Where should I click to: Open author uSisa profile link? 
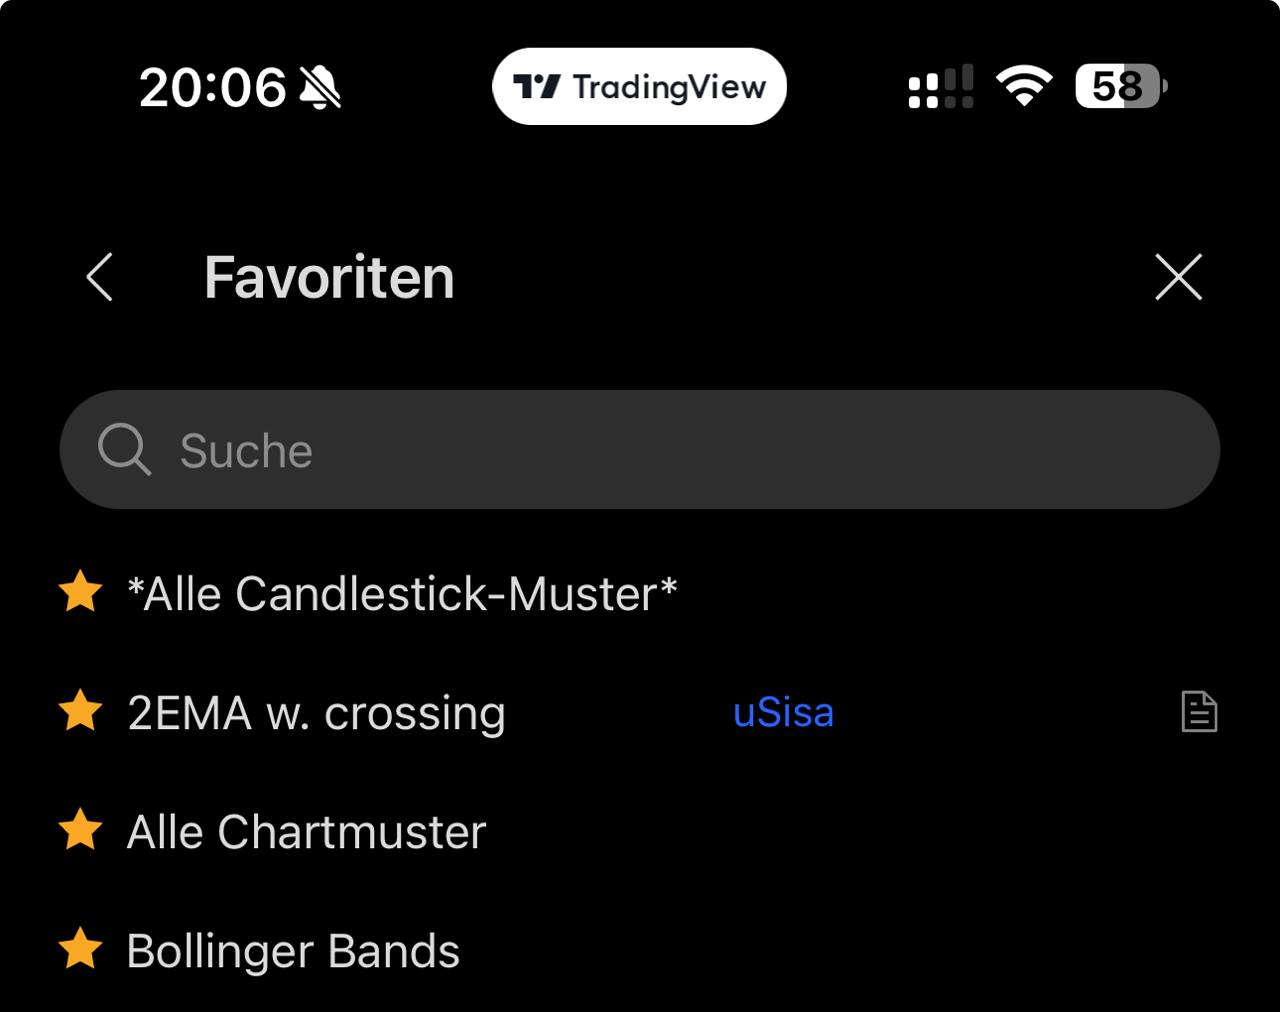[x=783, y=713]
